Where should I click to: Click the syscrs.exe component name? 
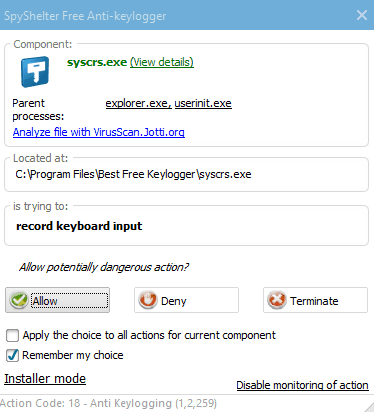pyautogui.click(x=97, y=62)
